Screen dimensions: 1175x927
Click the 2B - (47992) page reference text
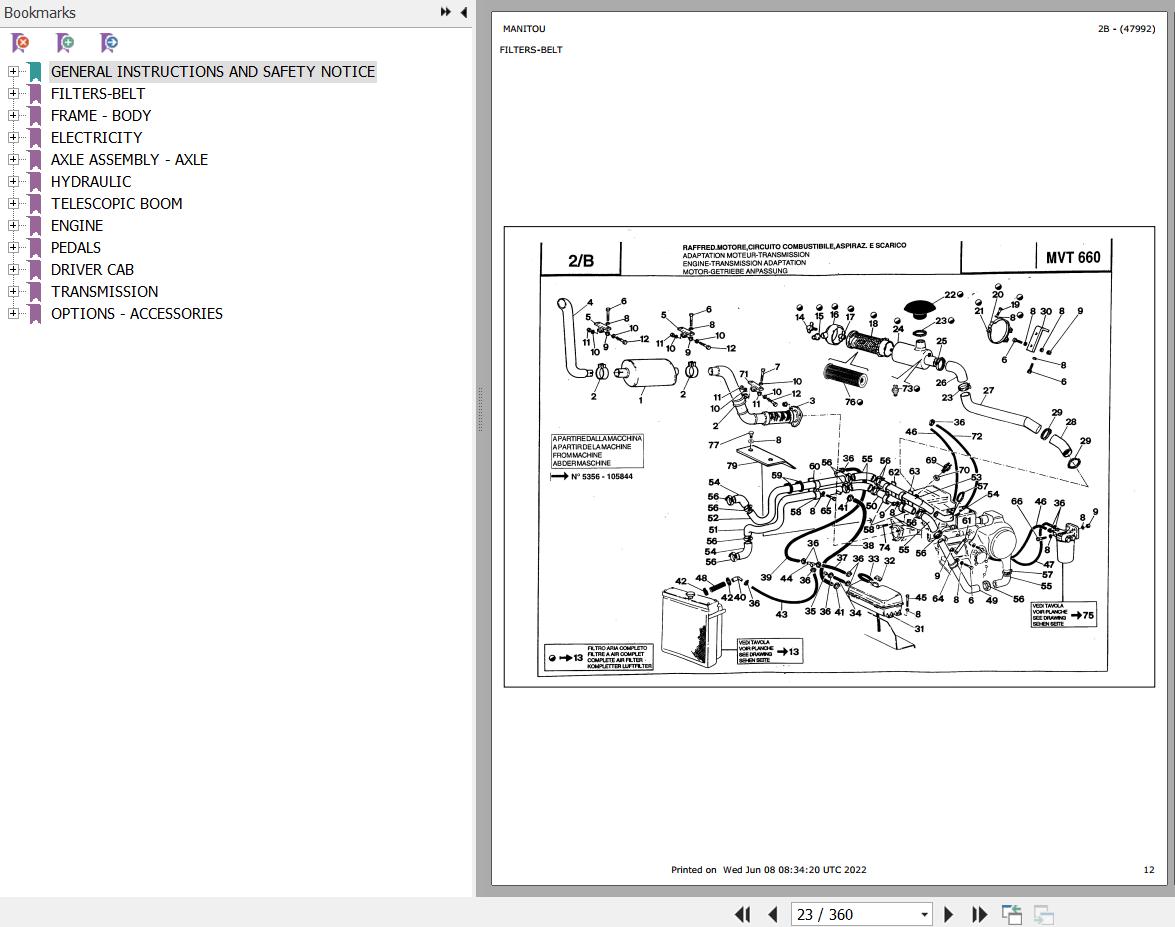(x=1126, y=28)
